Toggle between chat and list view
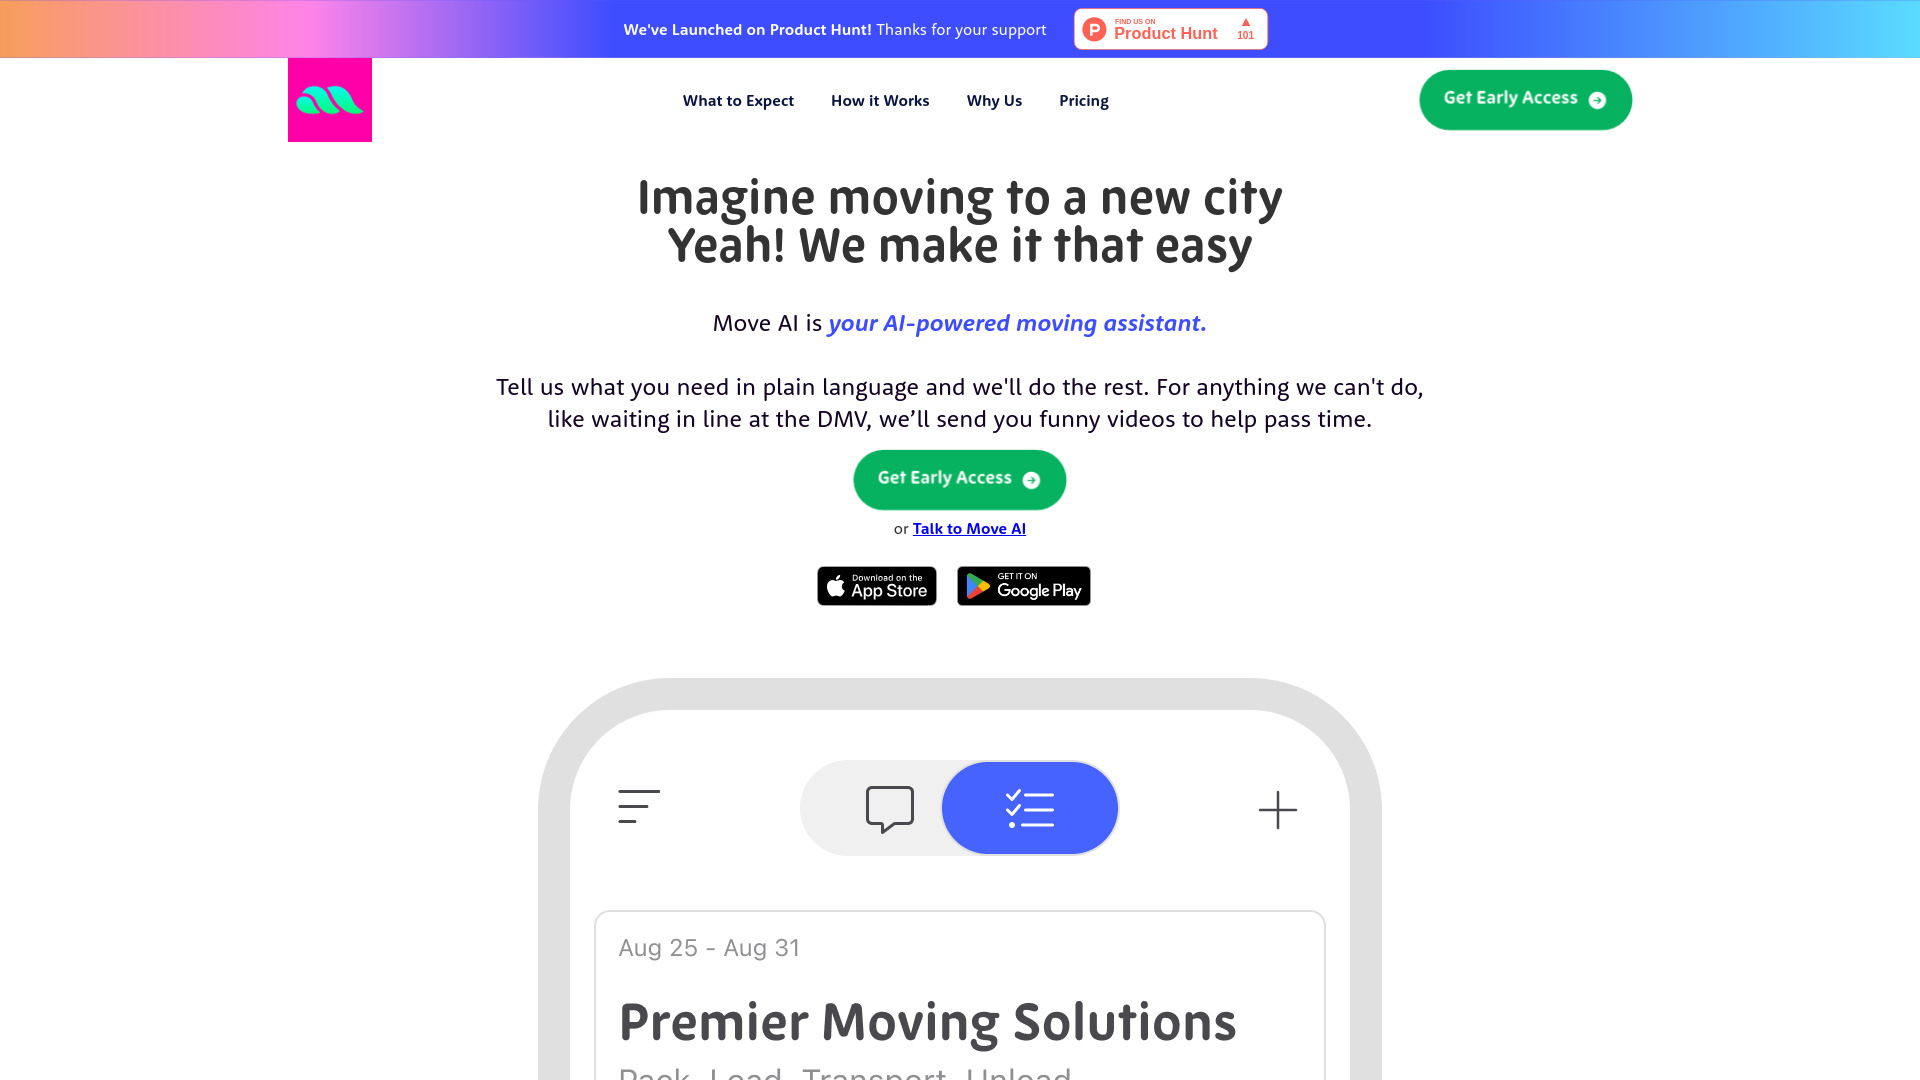 click(x=959, y=807)
